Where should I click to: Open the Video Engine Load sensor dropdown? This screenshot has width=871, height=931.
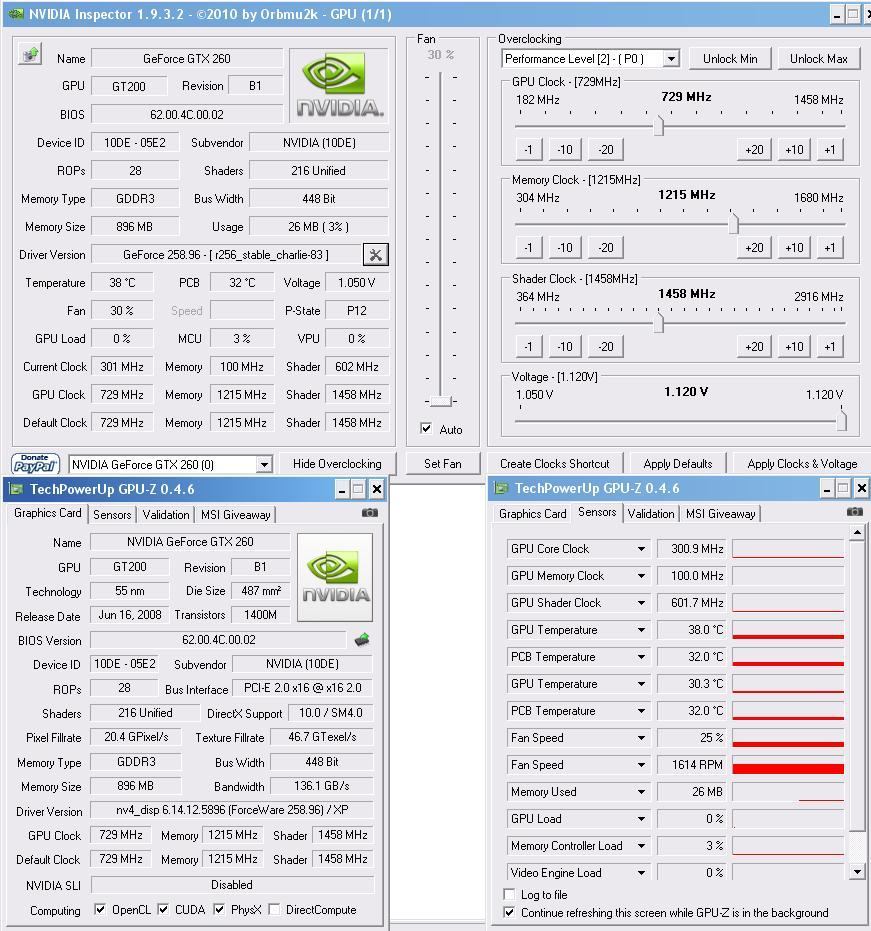point(641,872)
